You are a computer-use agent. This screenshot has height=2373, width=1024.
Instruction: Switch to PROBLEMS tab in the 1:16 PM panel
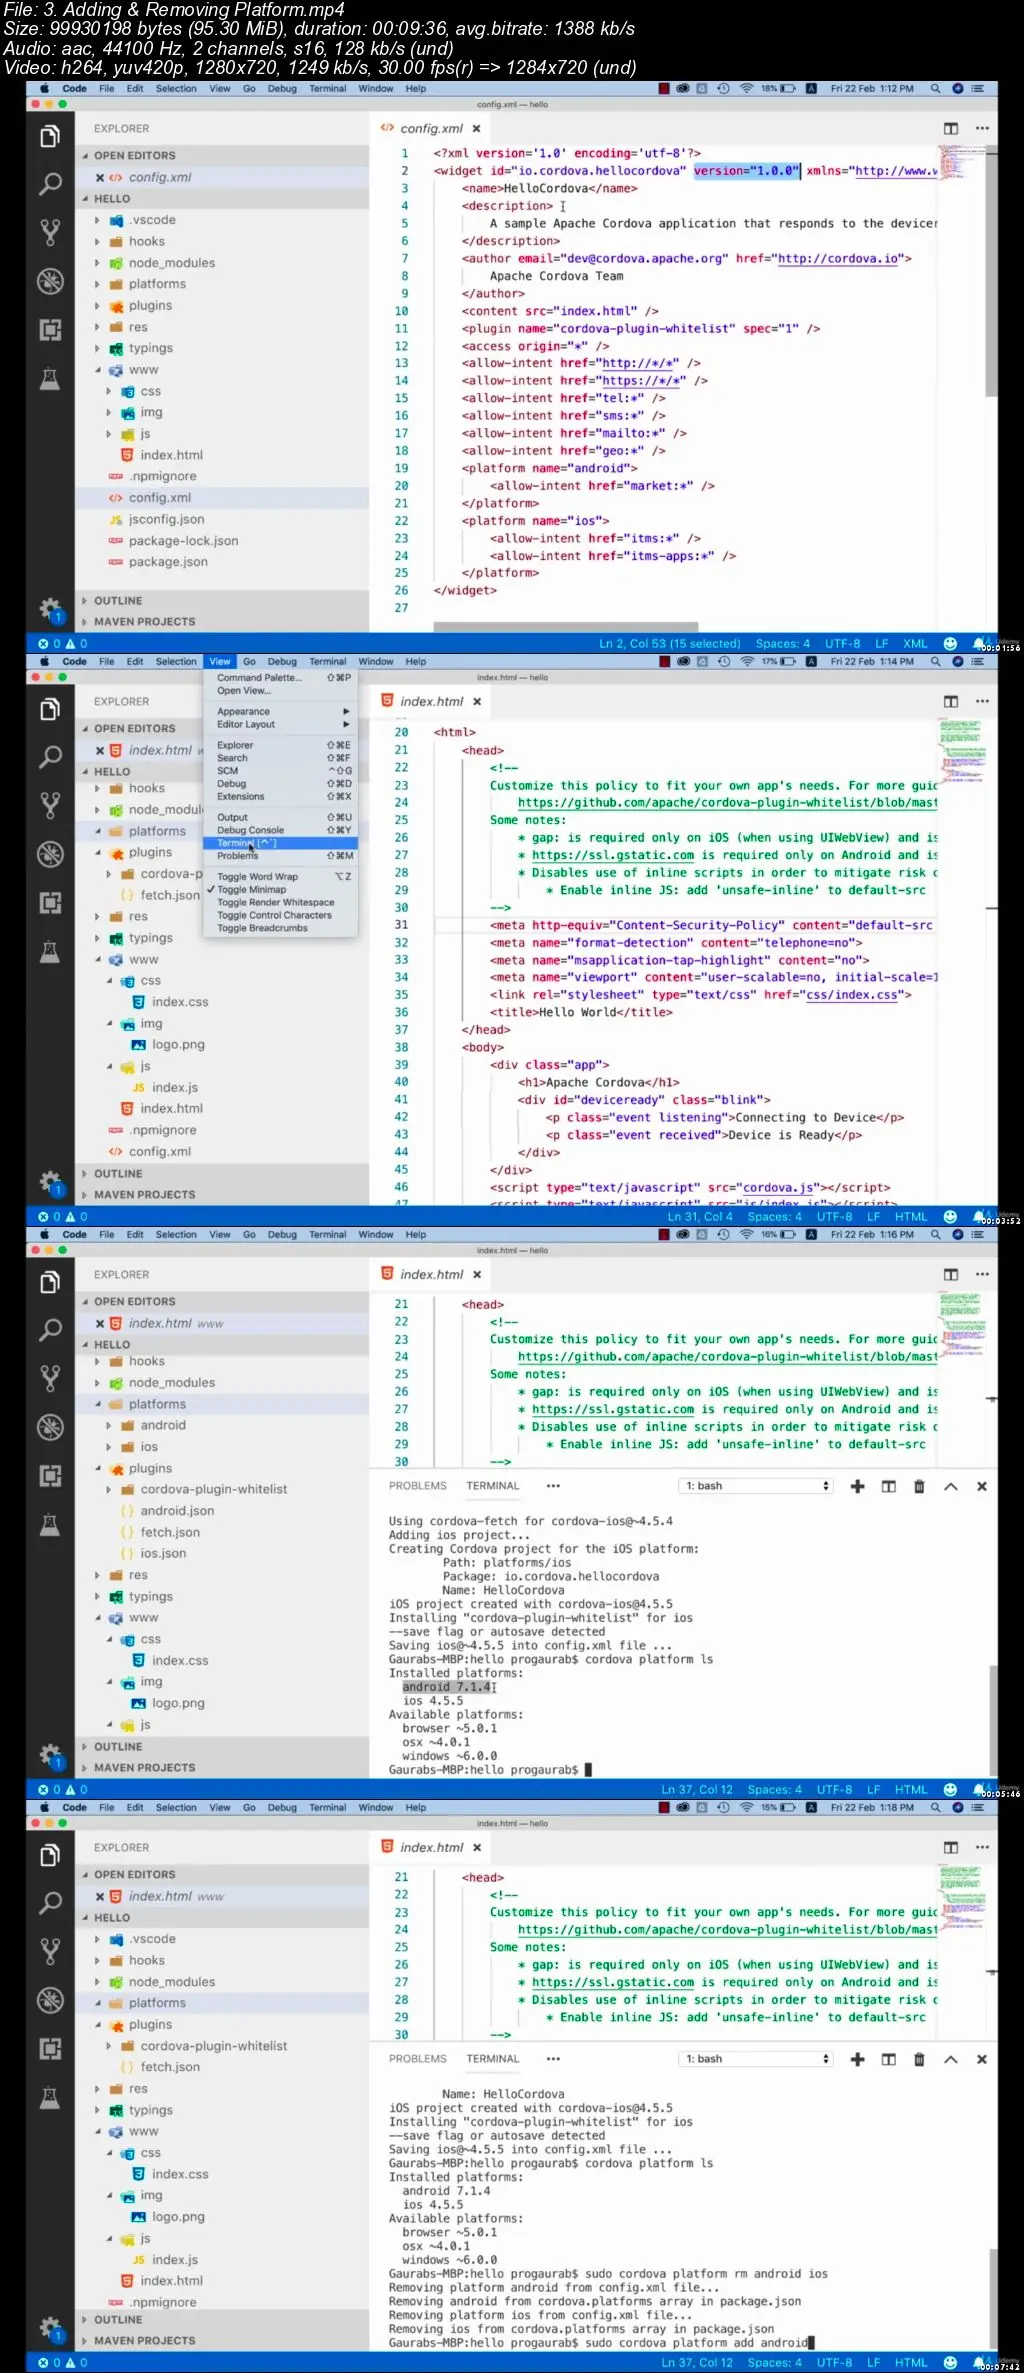[x=418, y=1486]
